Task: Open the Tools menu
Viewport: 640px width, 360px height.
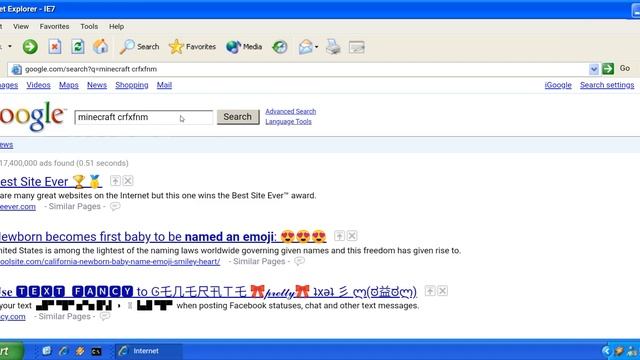Action: point(89,27)
